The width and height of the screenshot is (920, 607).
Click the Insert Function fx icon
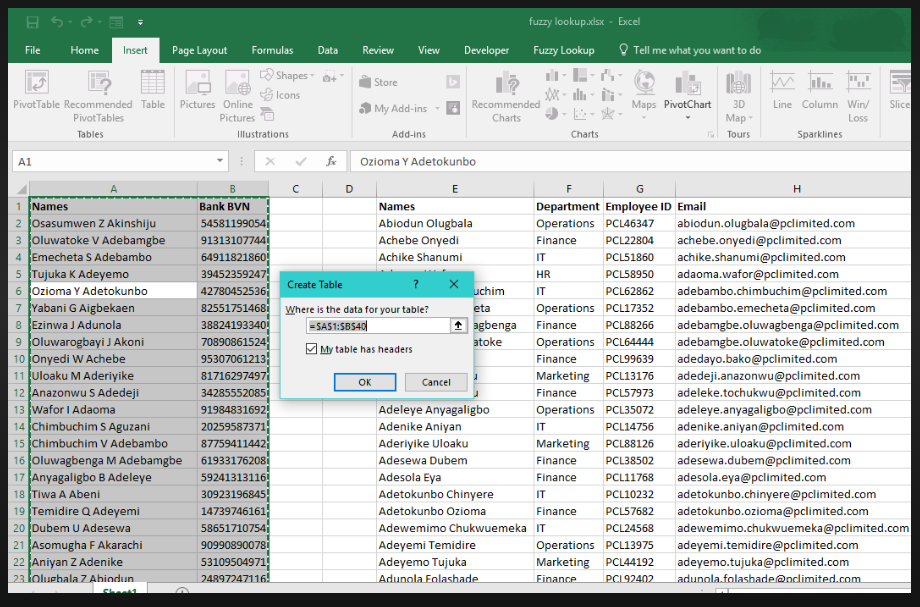331,161
